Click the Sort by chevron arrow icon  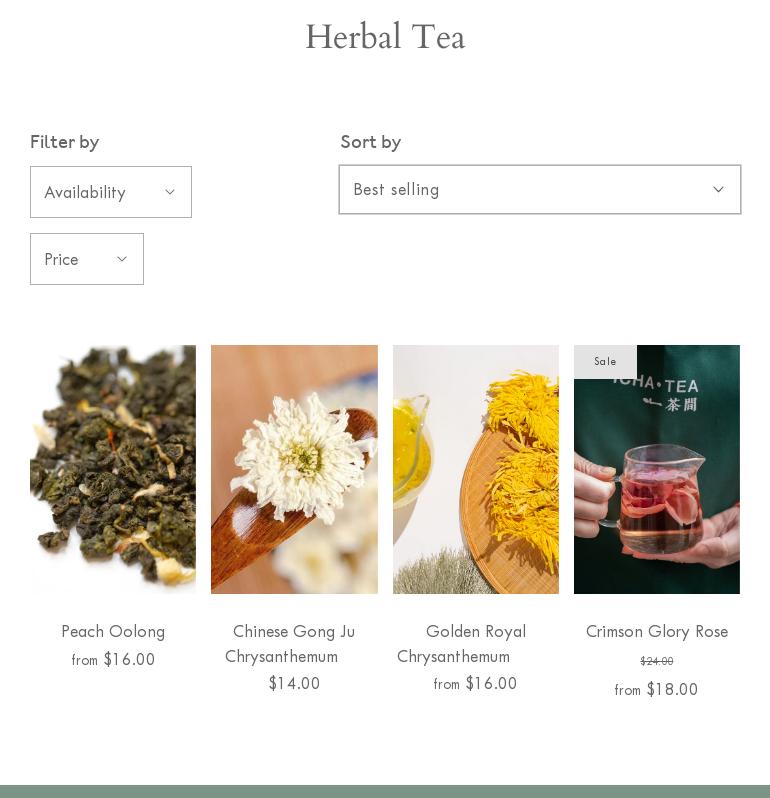pos(718,189)
